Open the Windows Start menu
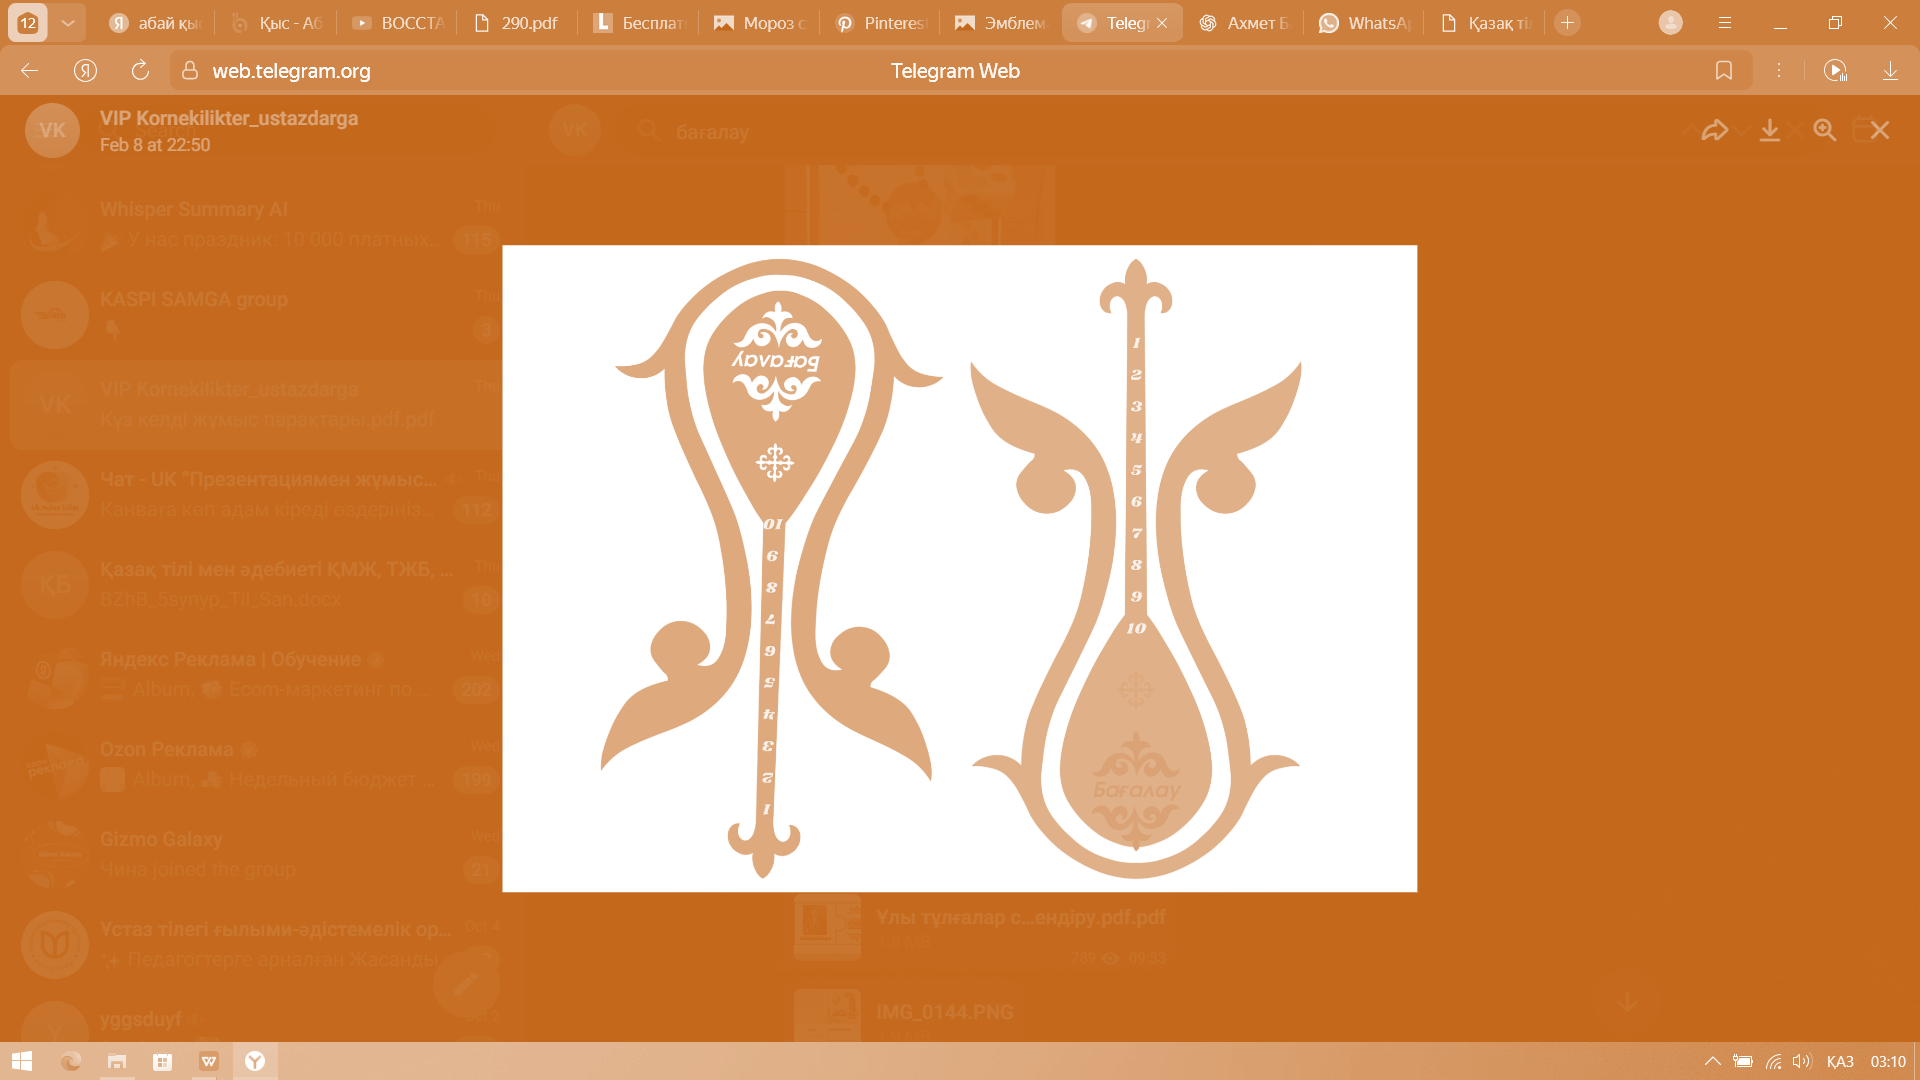 pyautogui.click(x=22, y=1061)
